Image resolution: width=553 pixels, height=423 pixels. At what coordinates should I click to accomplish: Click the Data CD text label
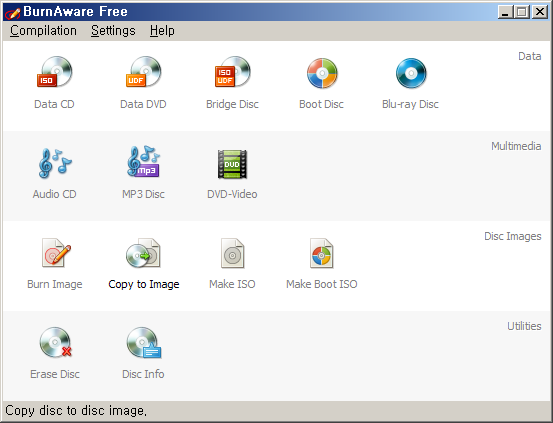pos(54,104)
